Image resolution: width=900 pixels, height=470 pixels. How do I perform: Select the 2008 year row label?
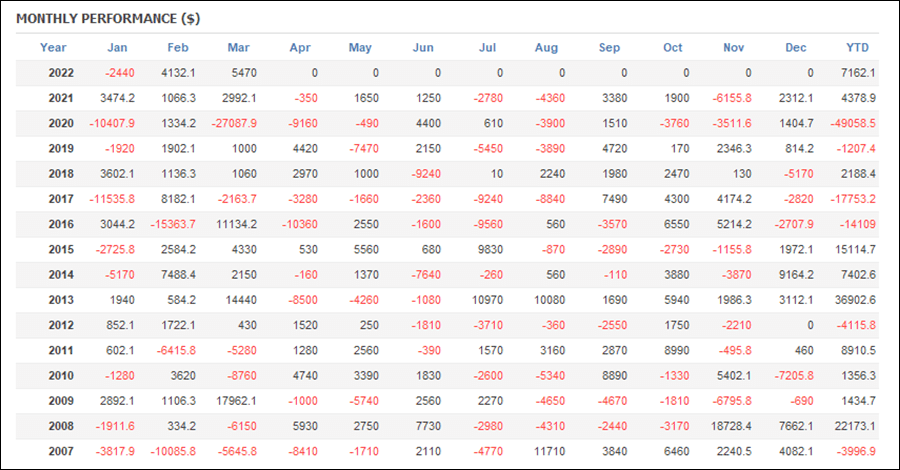click(61, 426)
